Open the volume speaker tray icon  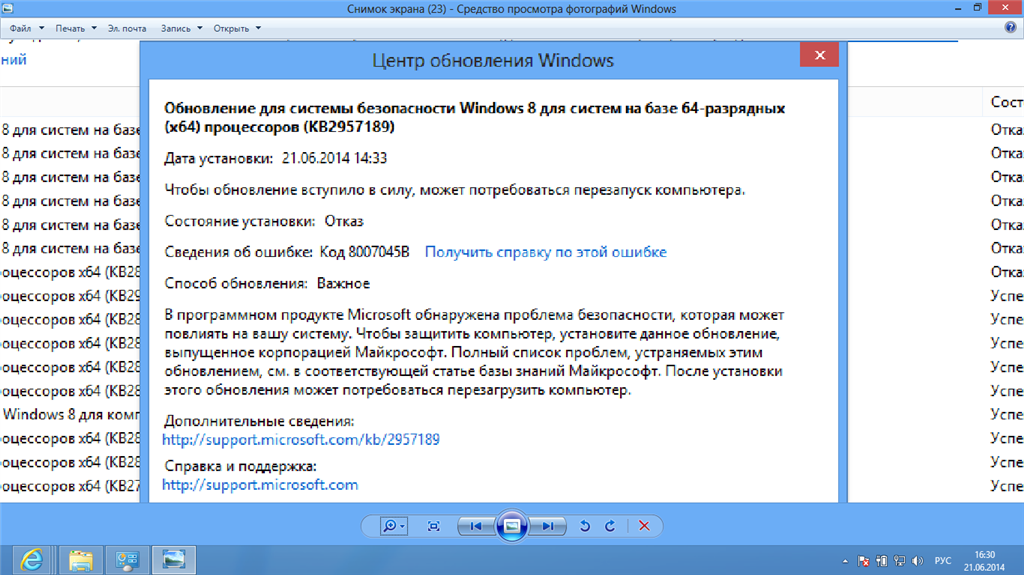coord(918,561)
